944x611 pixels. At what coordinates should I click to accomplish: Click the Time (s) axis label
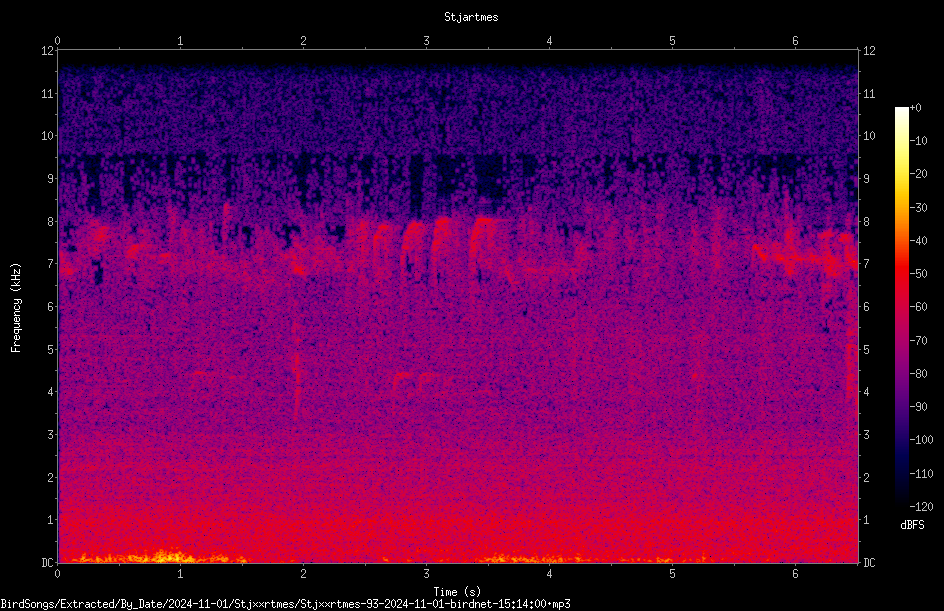pyautogui.click(x=458, y=592)
